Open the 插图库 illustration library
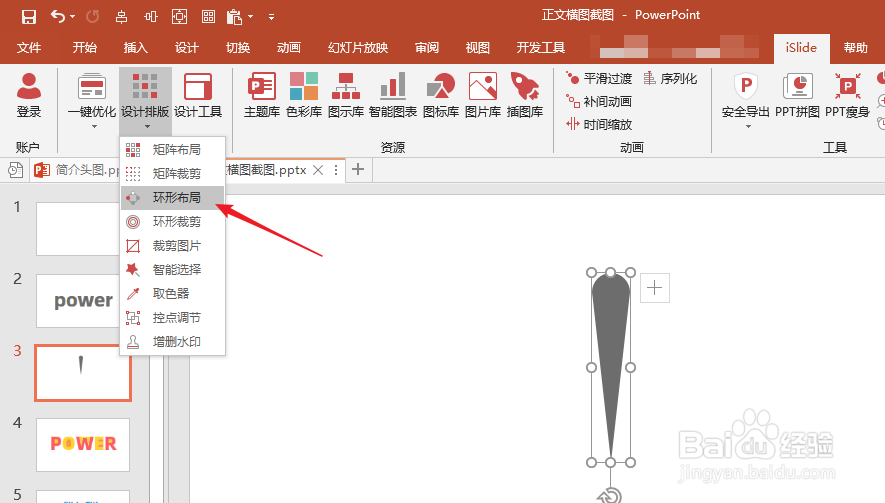This screenshot has height=503, width=885. click(525, 95)
